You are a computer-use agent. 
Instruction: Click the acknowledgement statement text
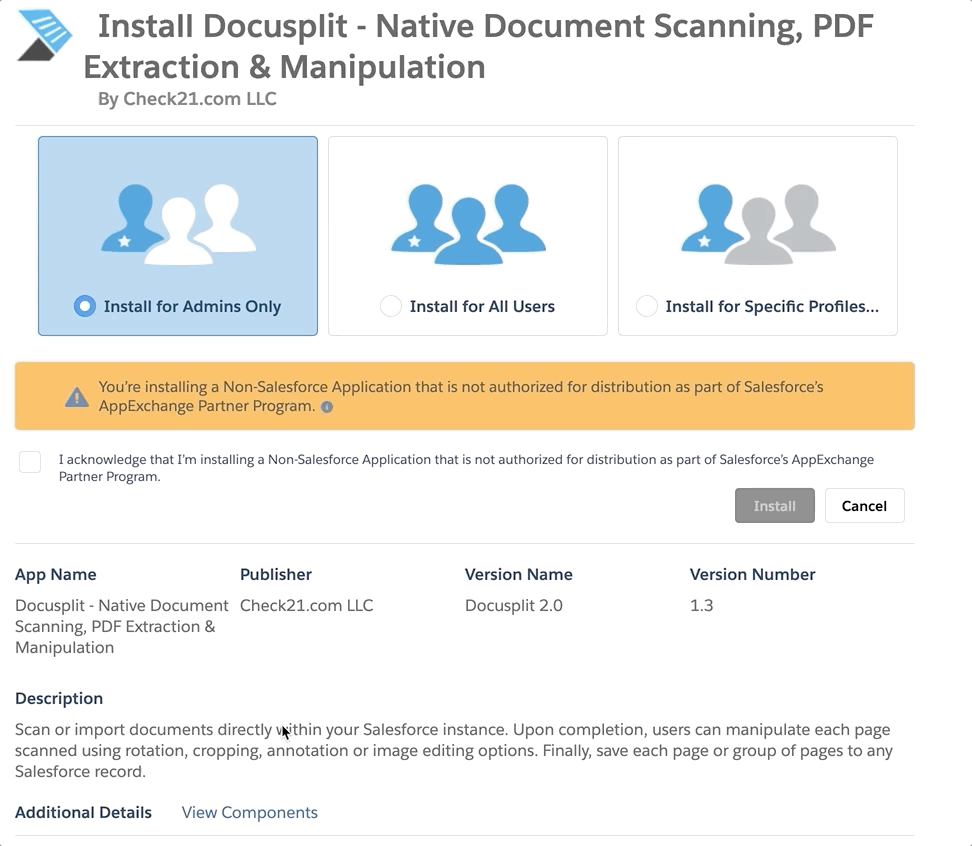[x=466, y=468]
